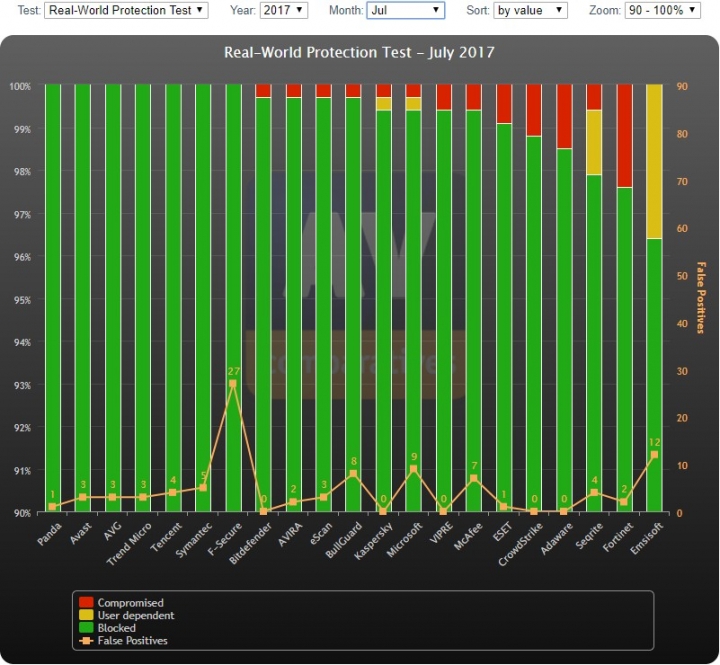
Task: Click the Seqrite yellow user dependent segment
Action: [x=594, y=142]
